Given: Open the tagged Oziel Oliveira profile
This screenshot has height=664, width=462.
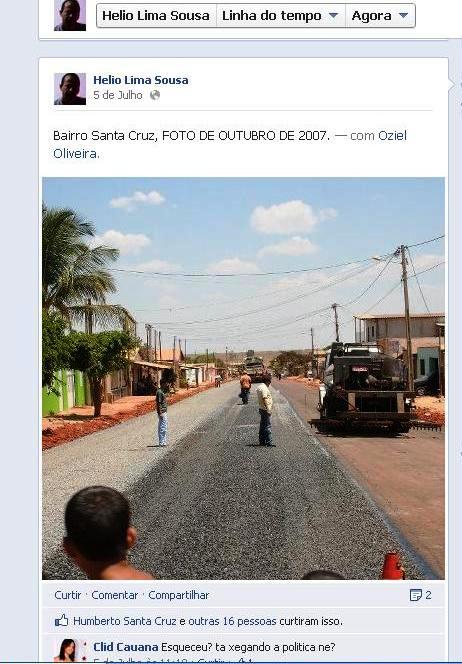Looking at the screenshot, I should pos(230,144).
